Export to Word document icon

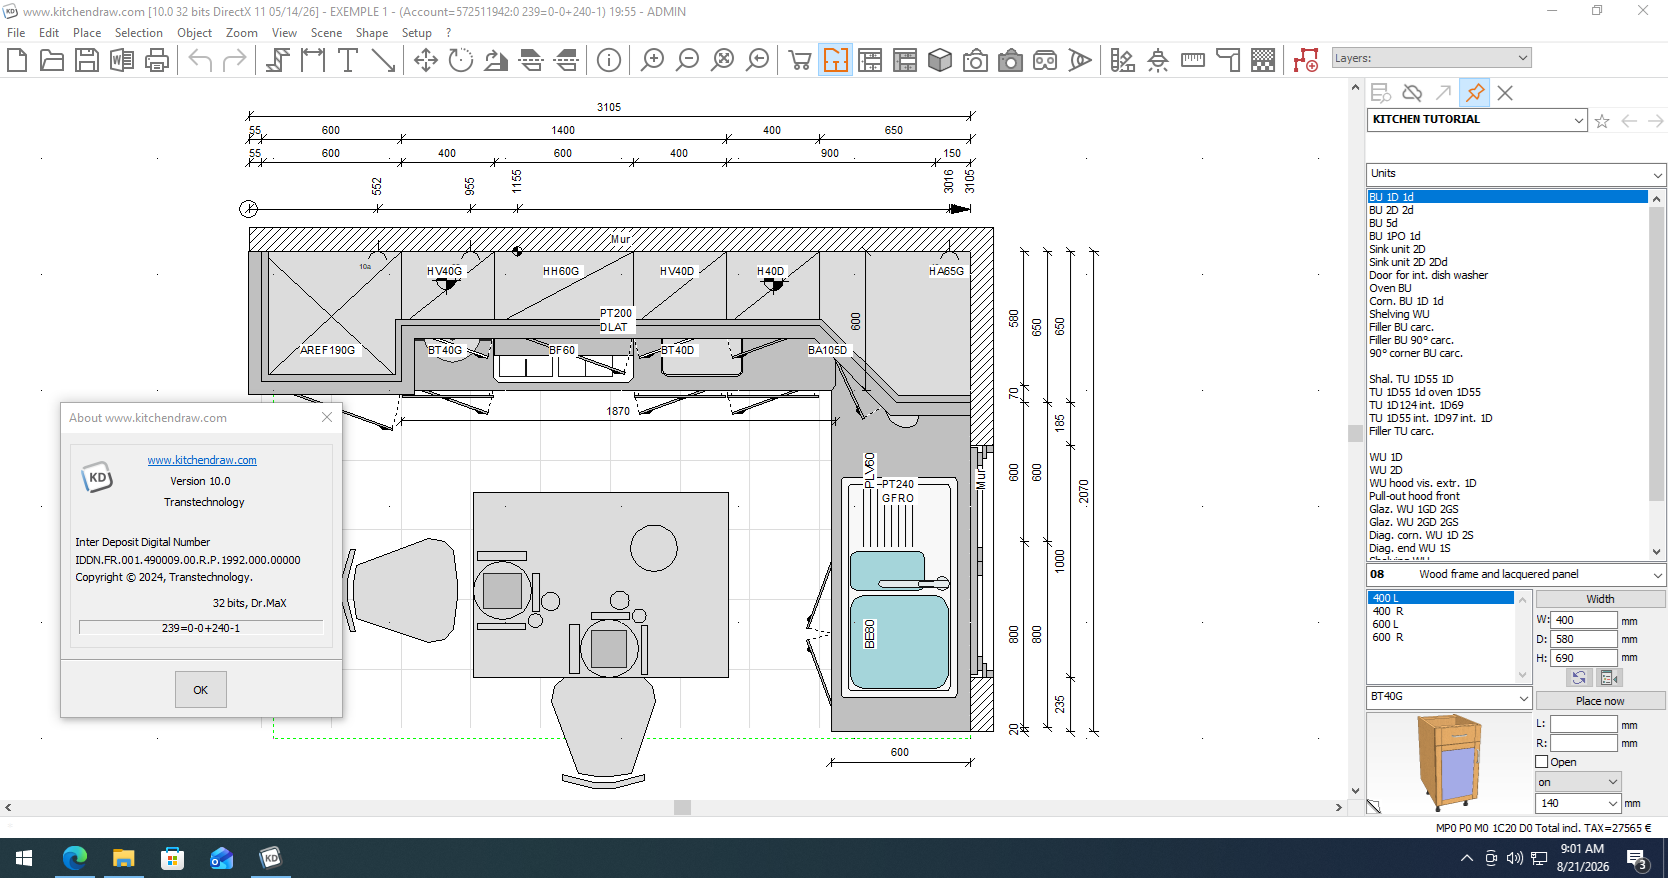tap(122, 60)
